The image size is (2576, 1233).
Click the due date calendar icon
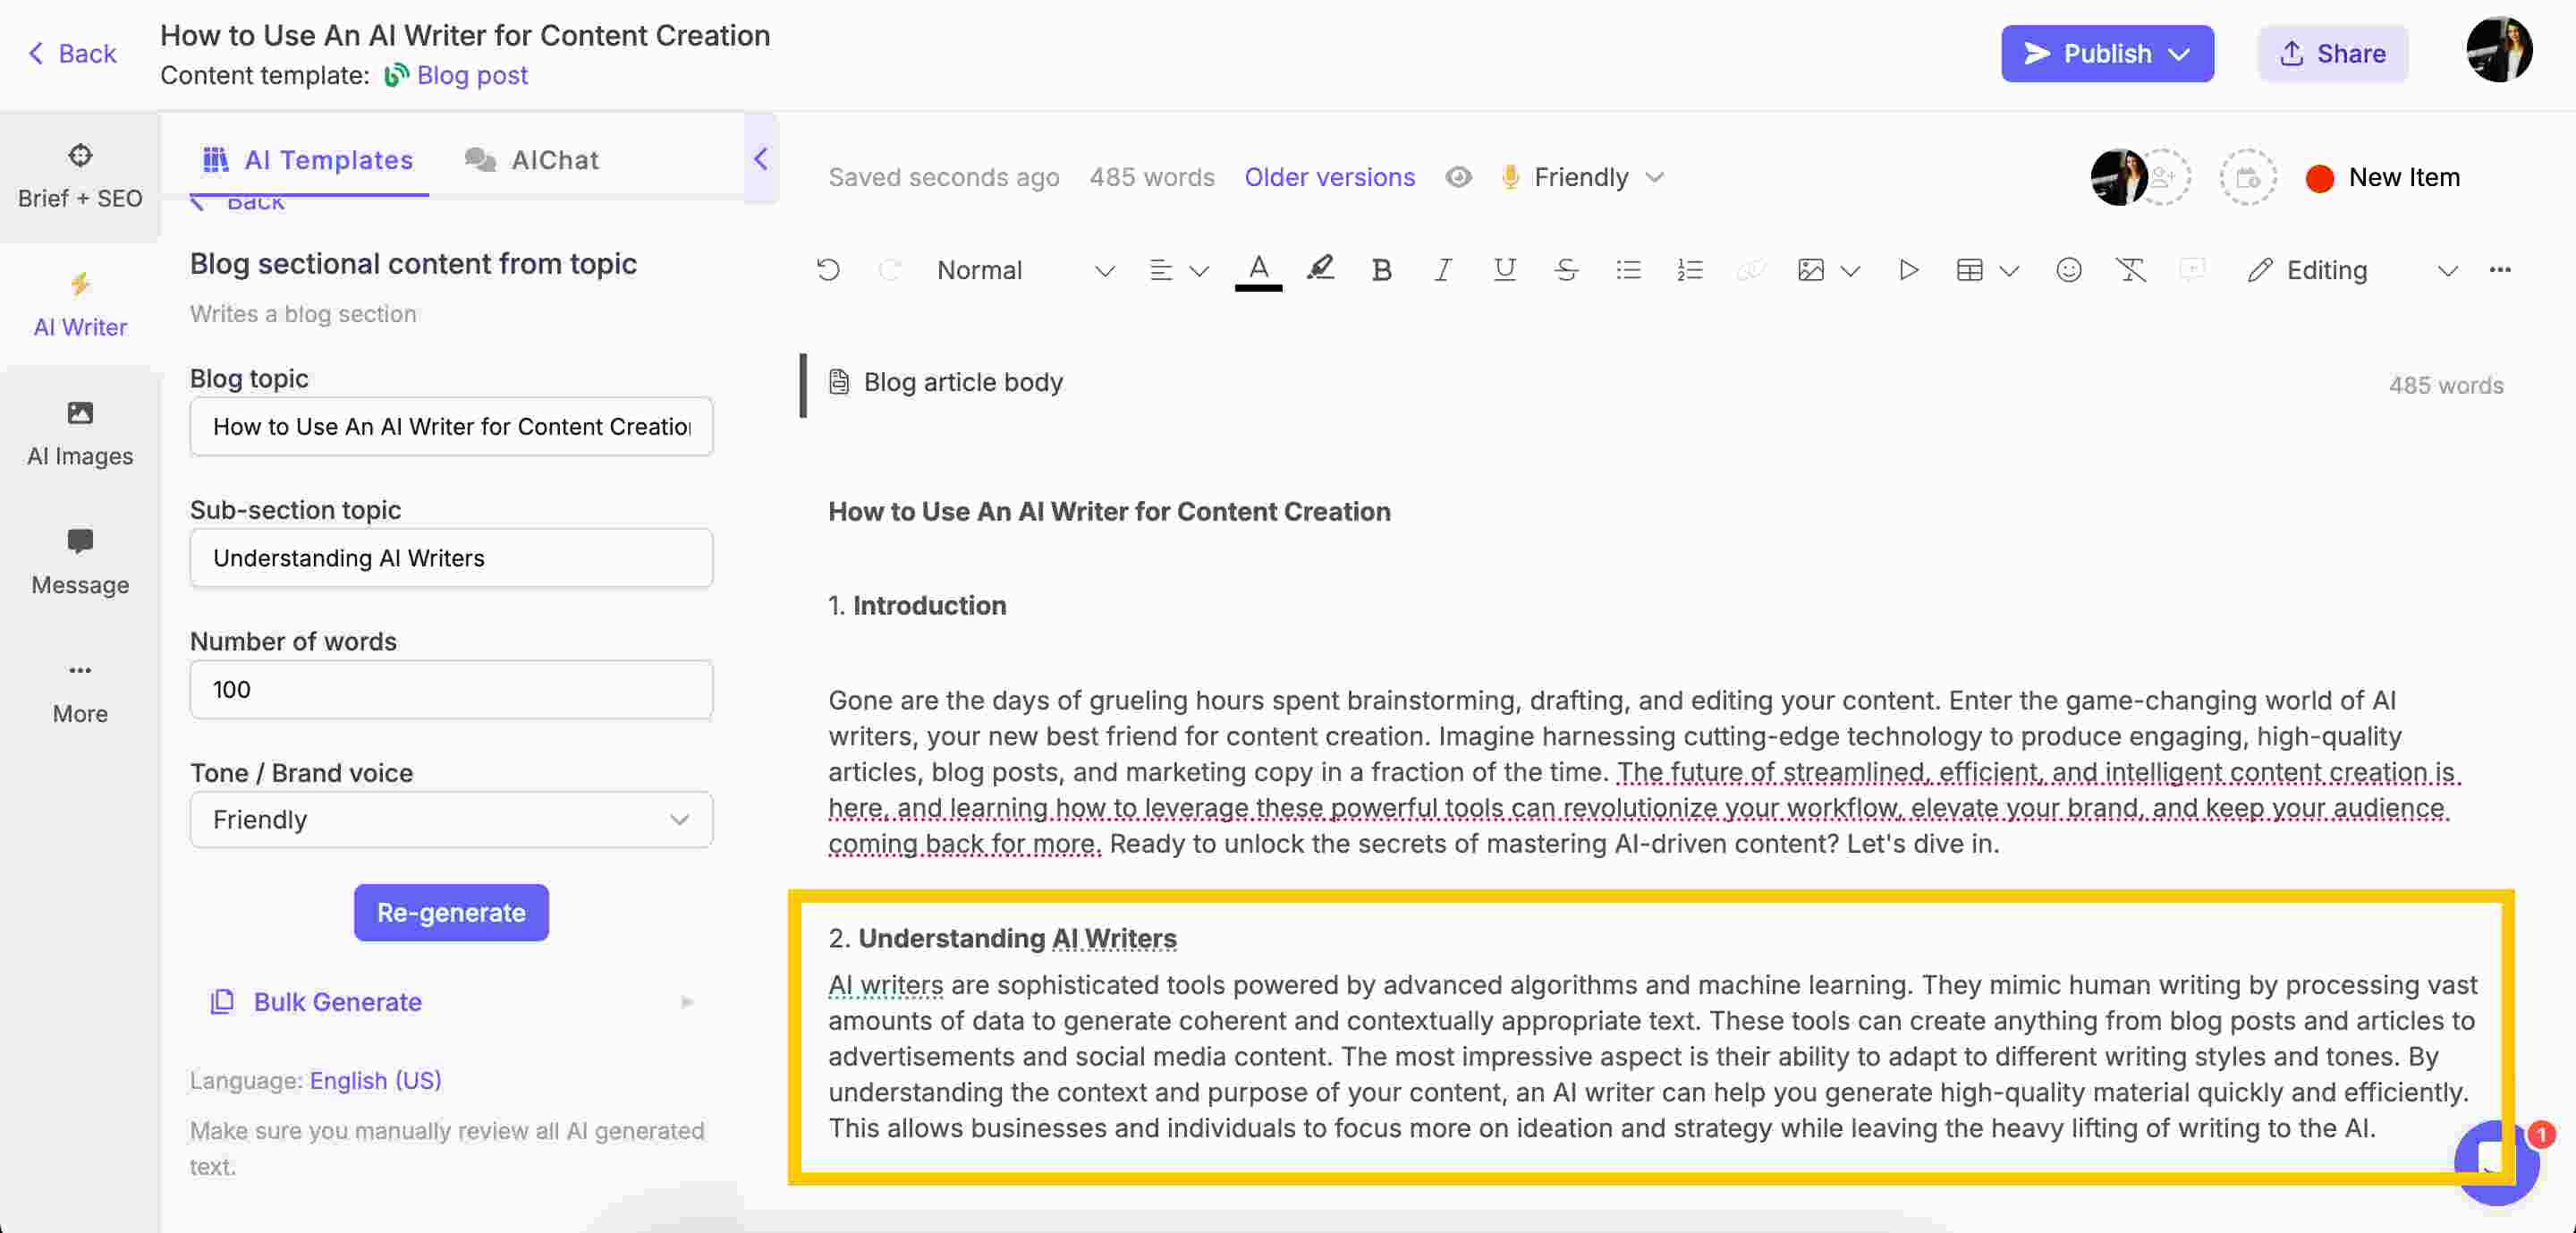pos(2247,177)
